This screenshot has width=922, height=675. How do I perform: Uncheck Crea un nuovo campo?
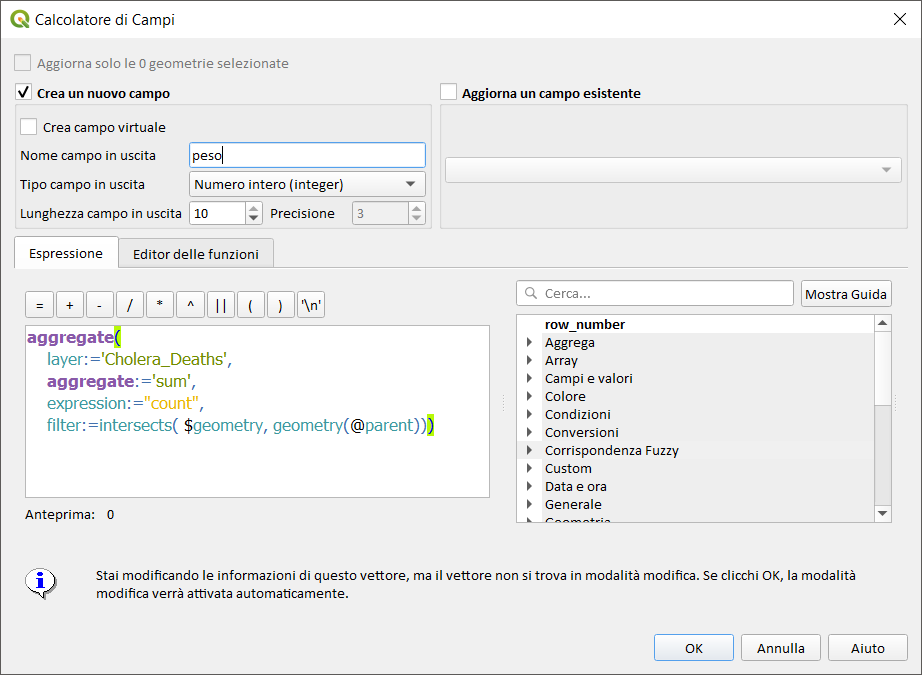25,93
